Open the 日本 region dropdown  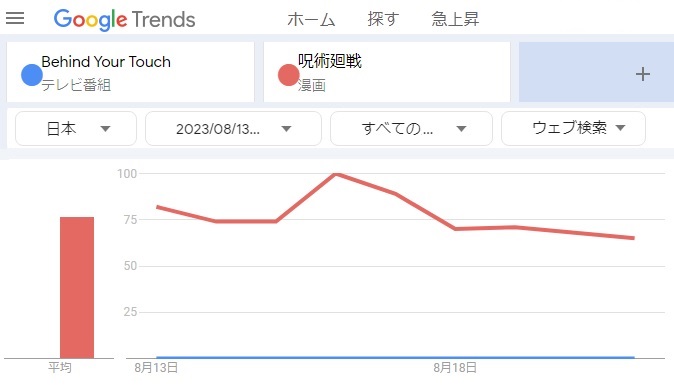[76, 129]
